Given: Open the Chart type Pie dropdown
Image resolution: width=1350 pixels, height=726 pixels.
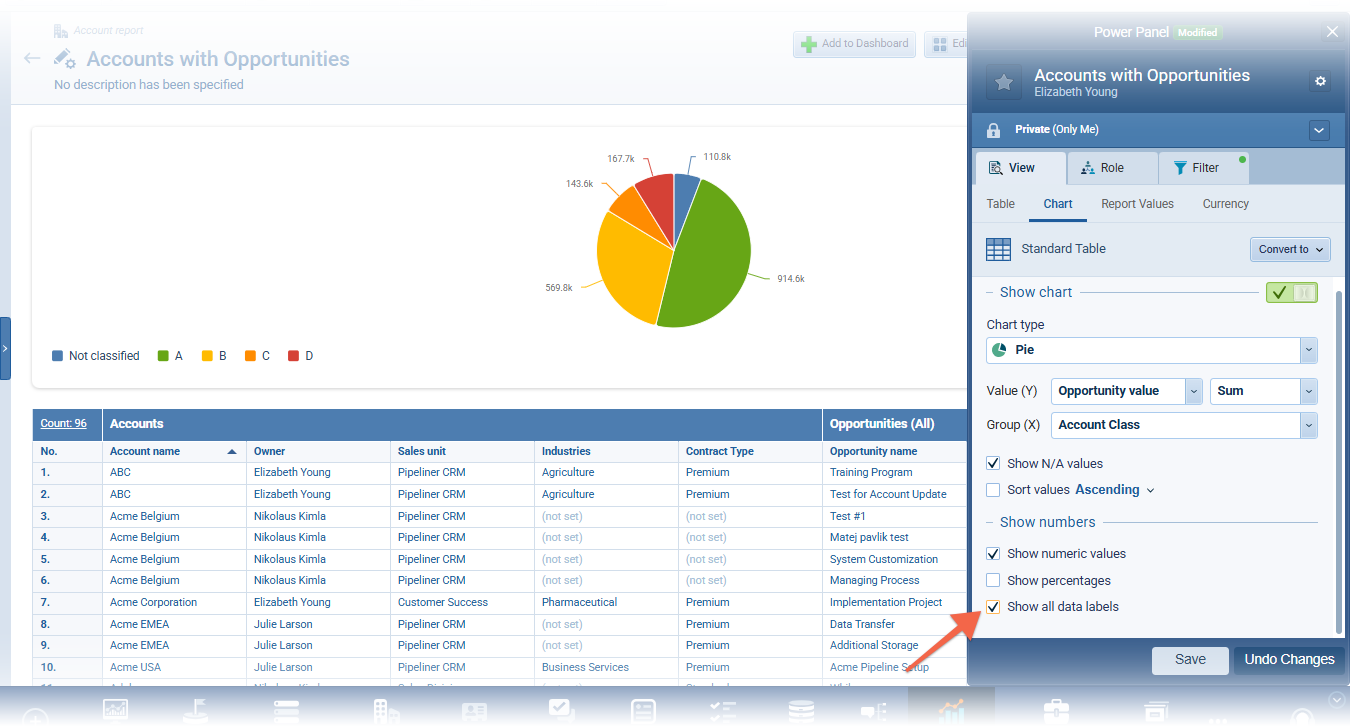Looking at the screenshot, I should coord(1151,350).
